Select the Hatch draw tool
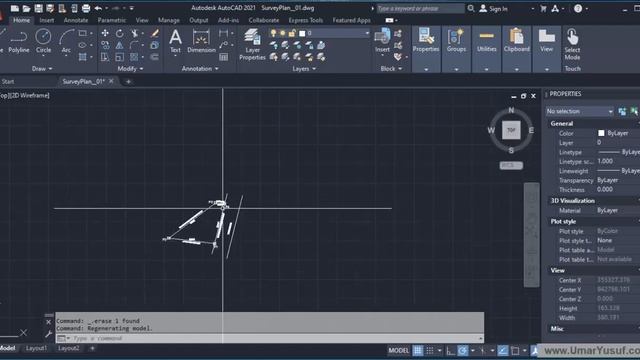 (x=83, y=57)
